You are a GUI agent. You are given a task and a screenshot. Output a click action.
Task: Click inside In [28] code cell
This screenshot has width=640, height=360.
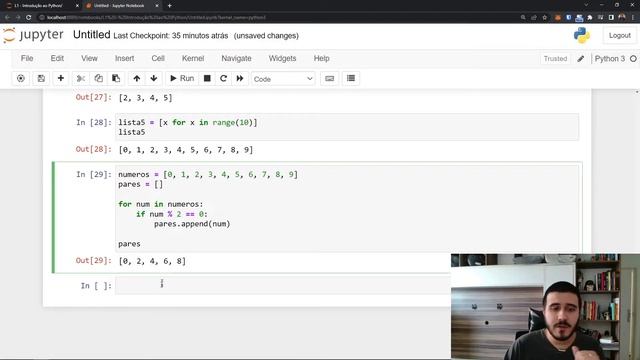click(347, 127)
